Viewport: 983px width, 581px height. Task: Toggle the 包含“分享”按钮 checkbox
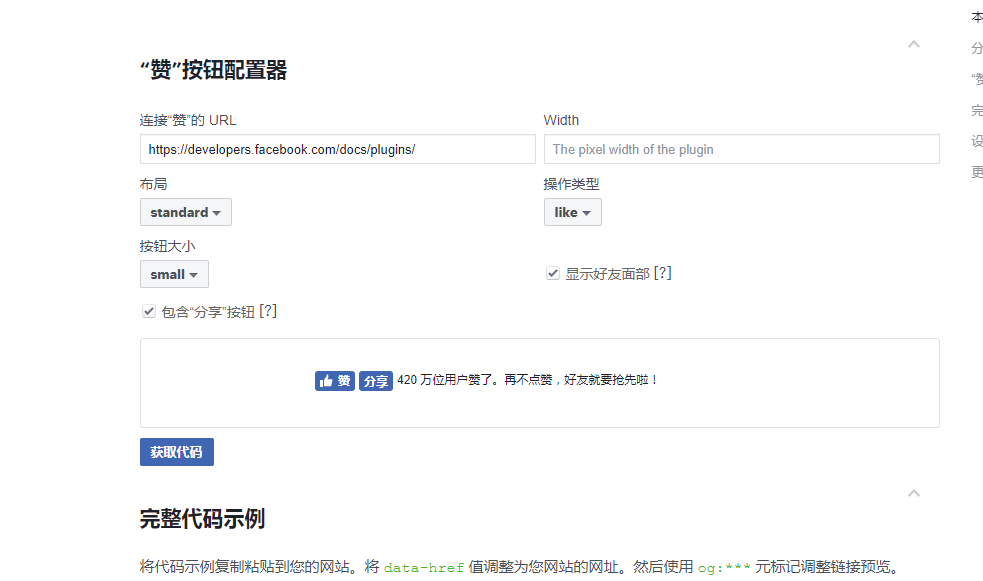click(149, 311)
